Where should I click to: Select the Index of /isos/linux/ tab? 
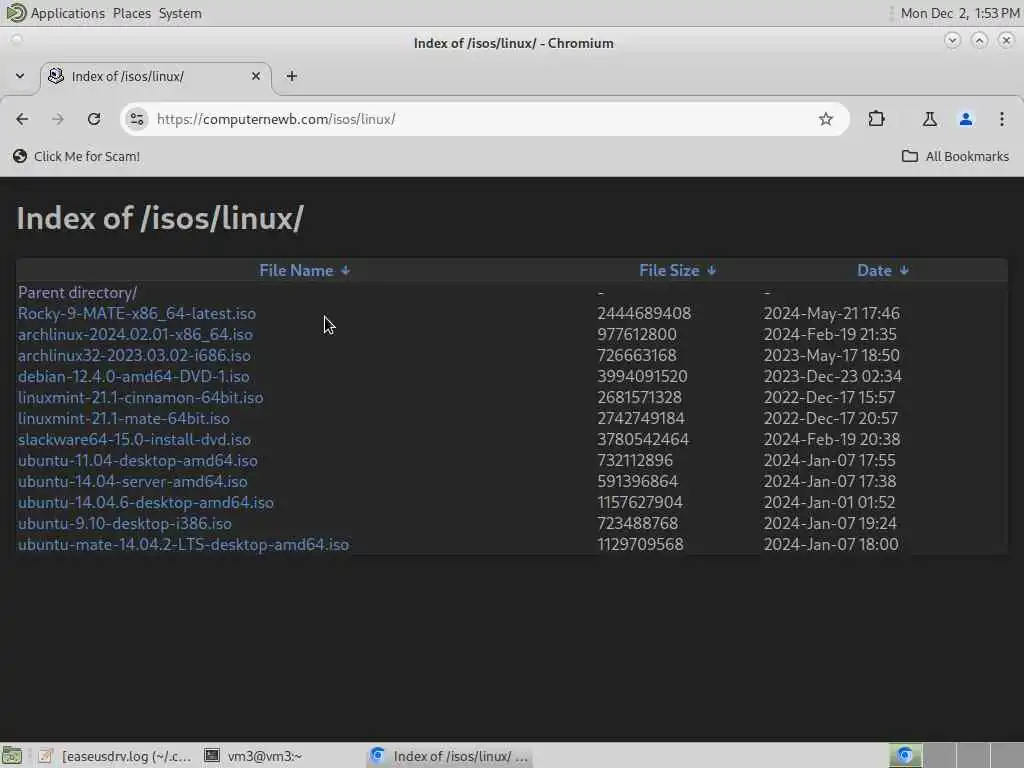(155, 76)
